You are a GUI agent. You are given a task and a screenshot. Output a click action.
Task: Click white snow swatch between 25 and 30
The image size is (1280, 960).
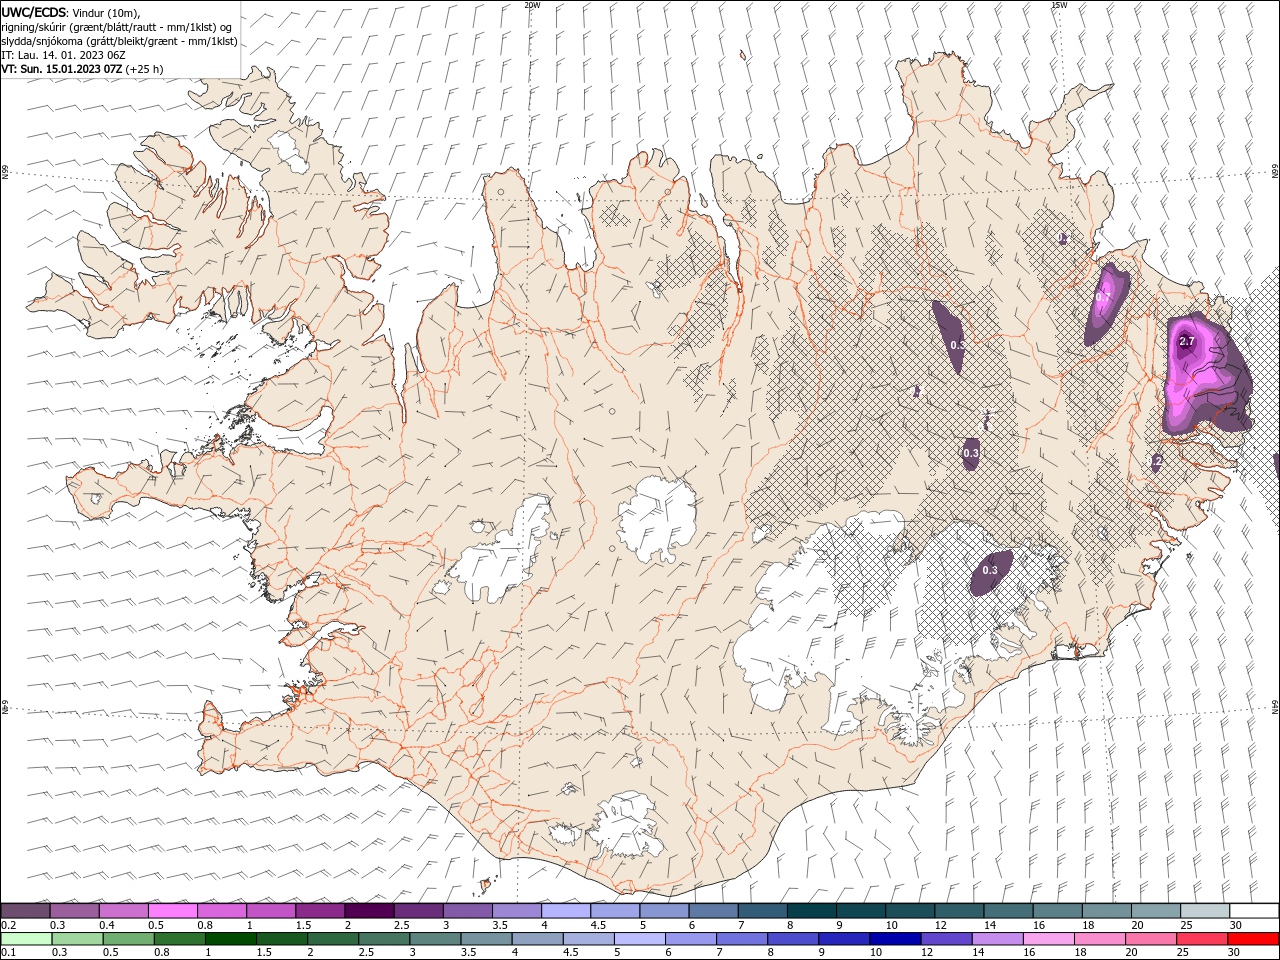pos(1204,911)
